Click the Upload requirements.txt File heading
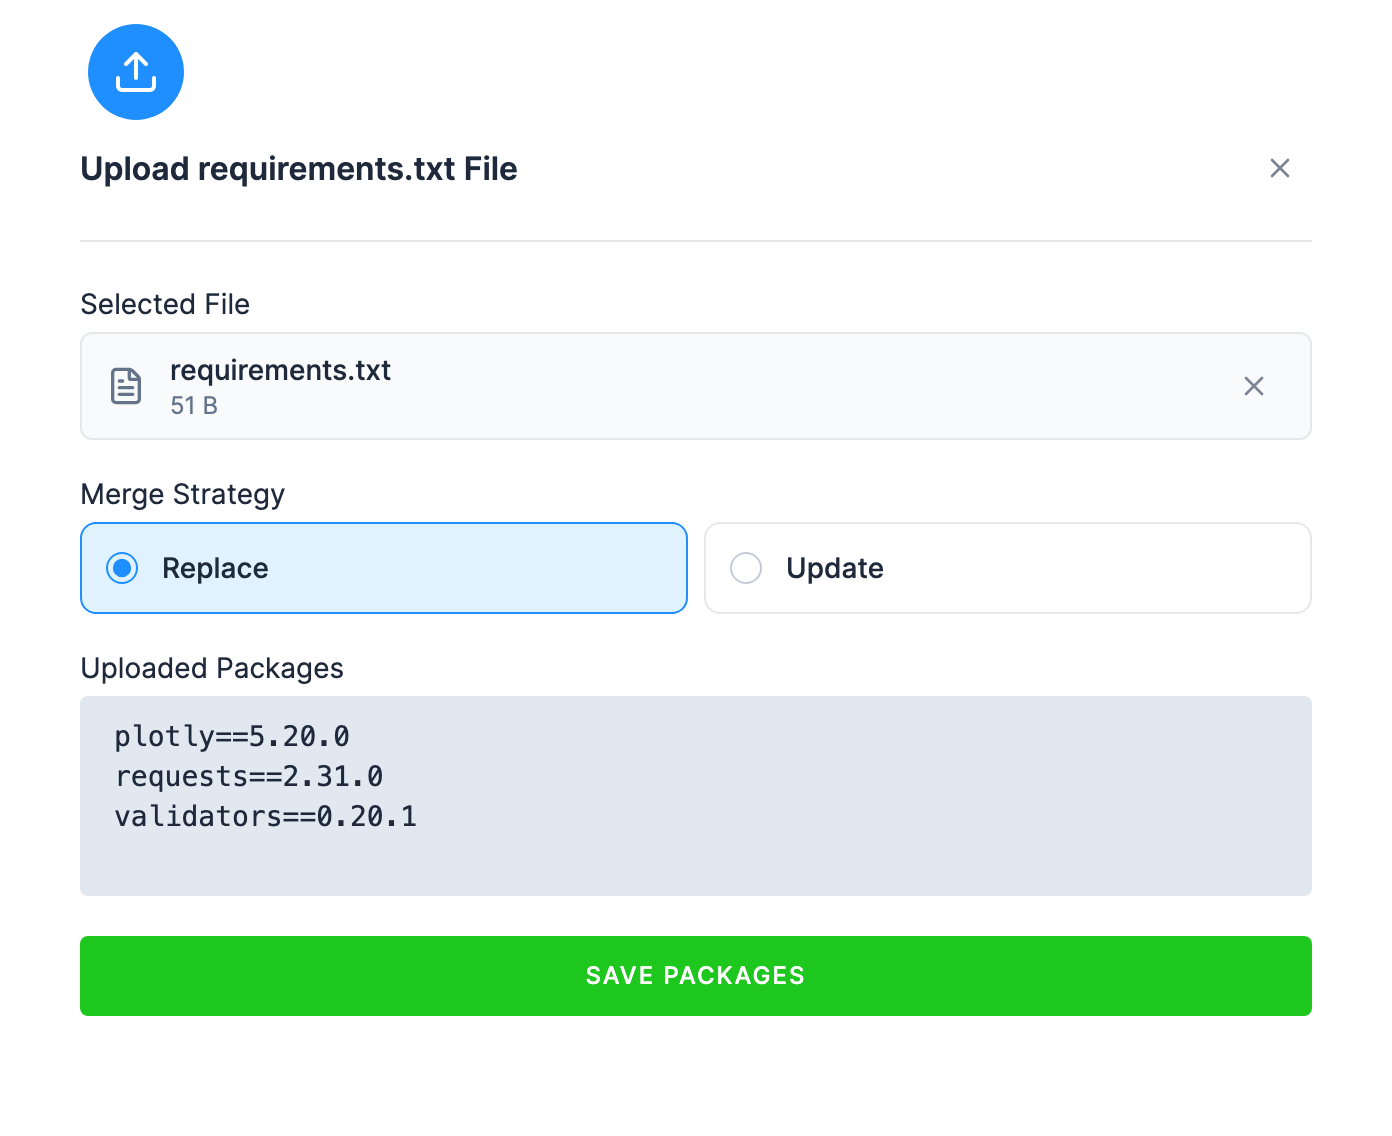Image resolution: width=1392 pixels, height=1136 pixels. click(299, 169)
